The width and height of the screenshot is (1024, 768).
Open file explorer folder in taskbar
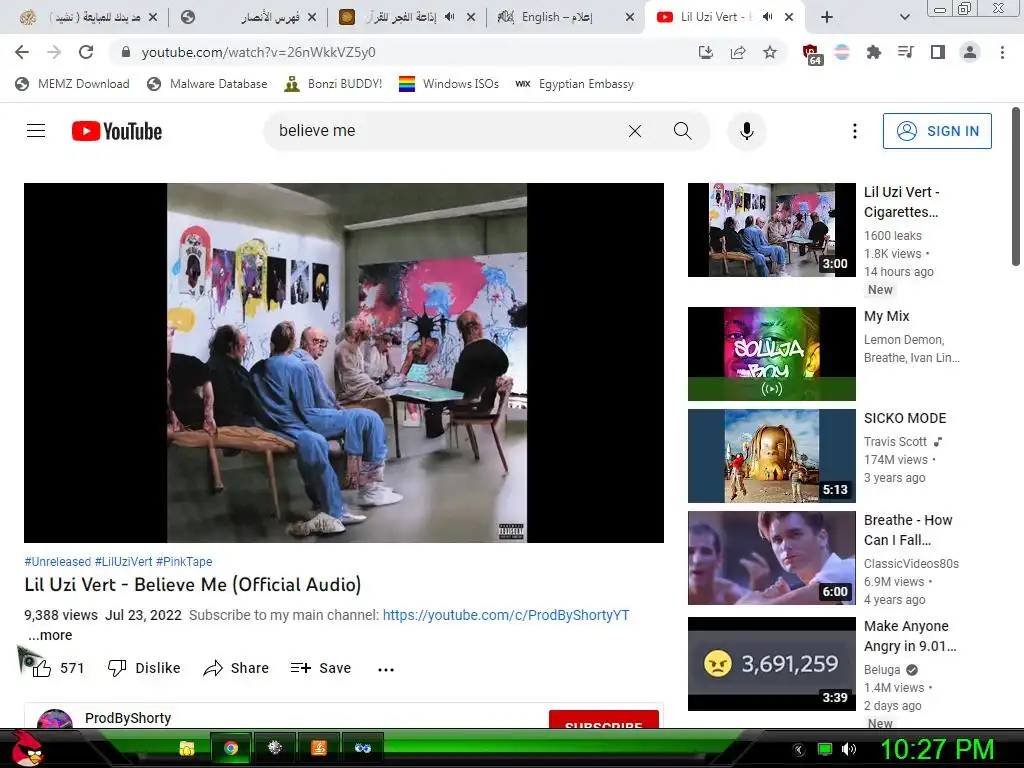(x=187, y=748)
